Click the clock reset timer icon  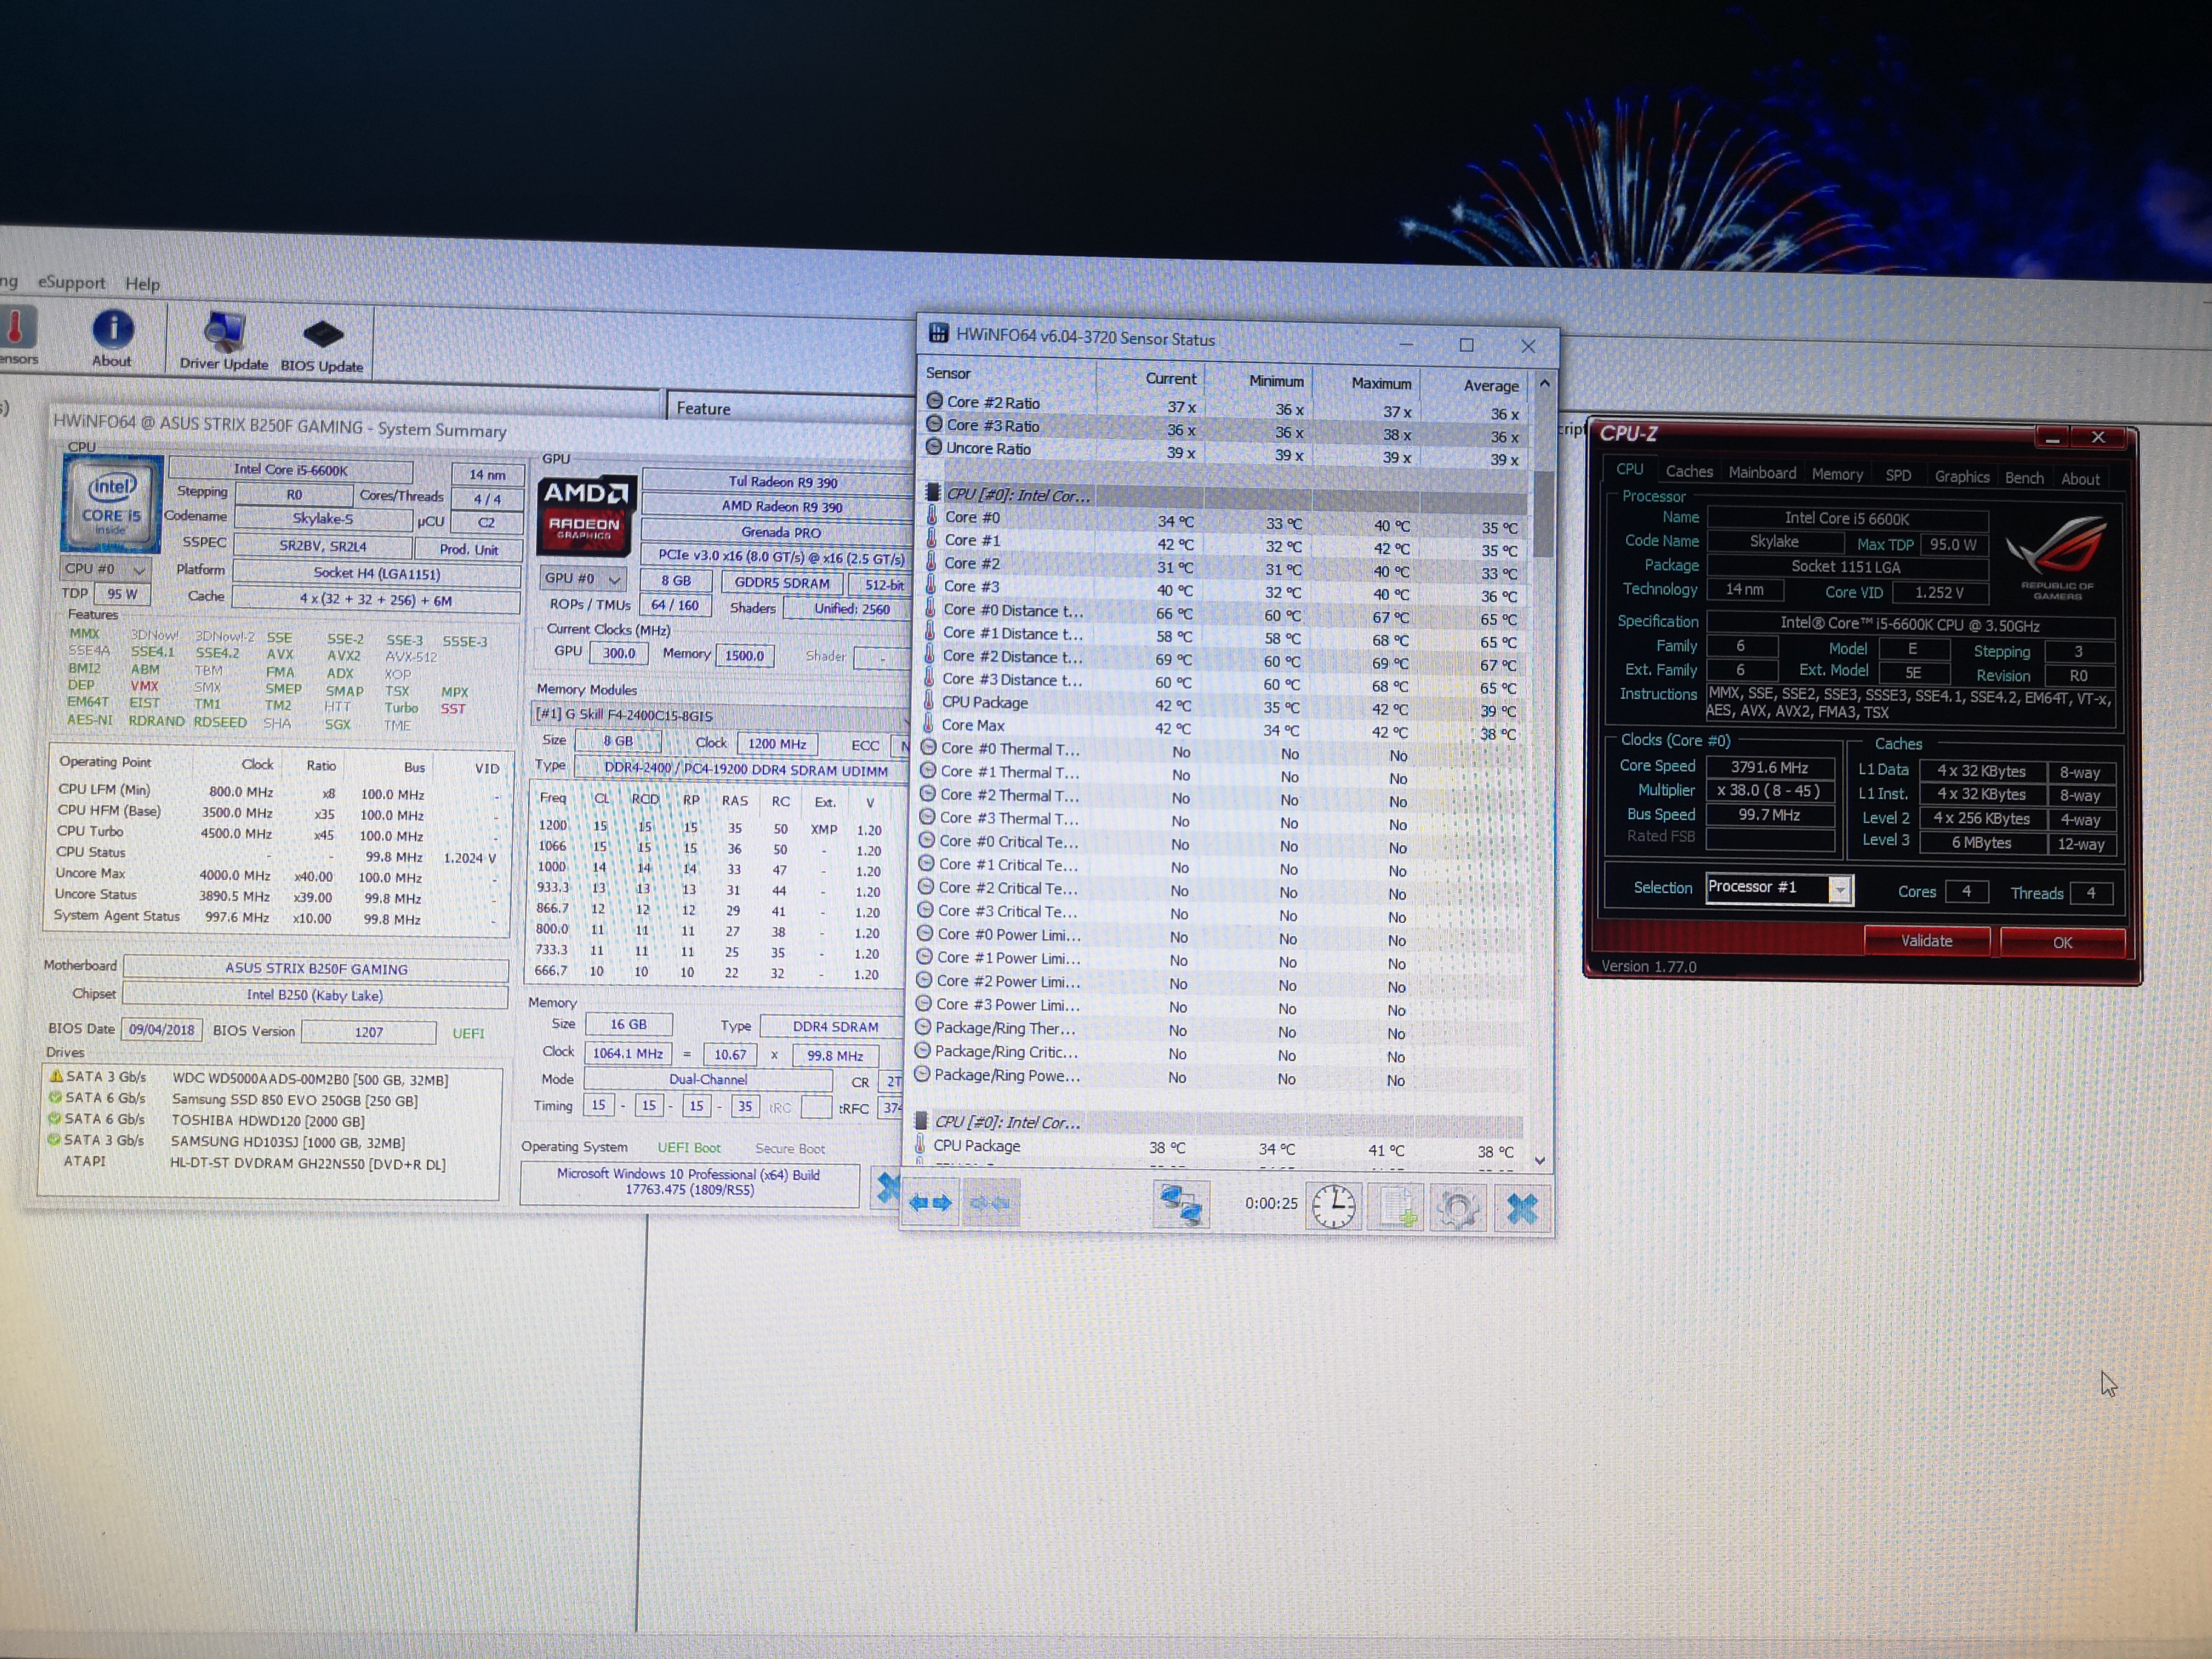coord(1333,1206)
